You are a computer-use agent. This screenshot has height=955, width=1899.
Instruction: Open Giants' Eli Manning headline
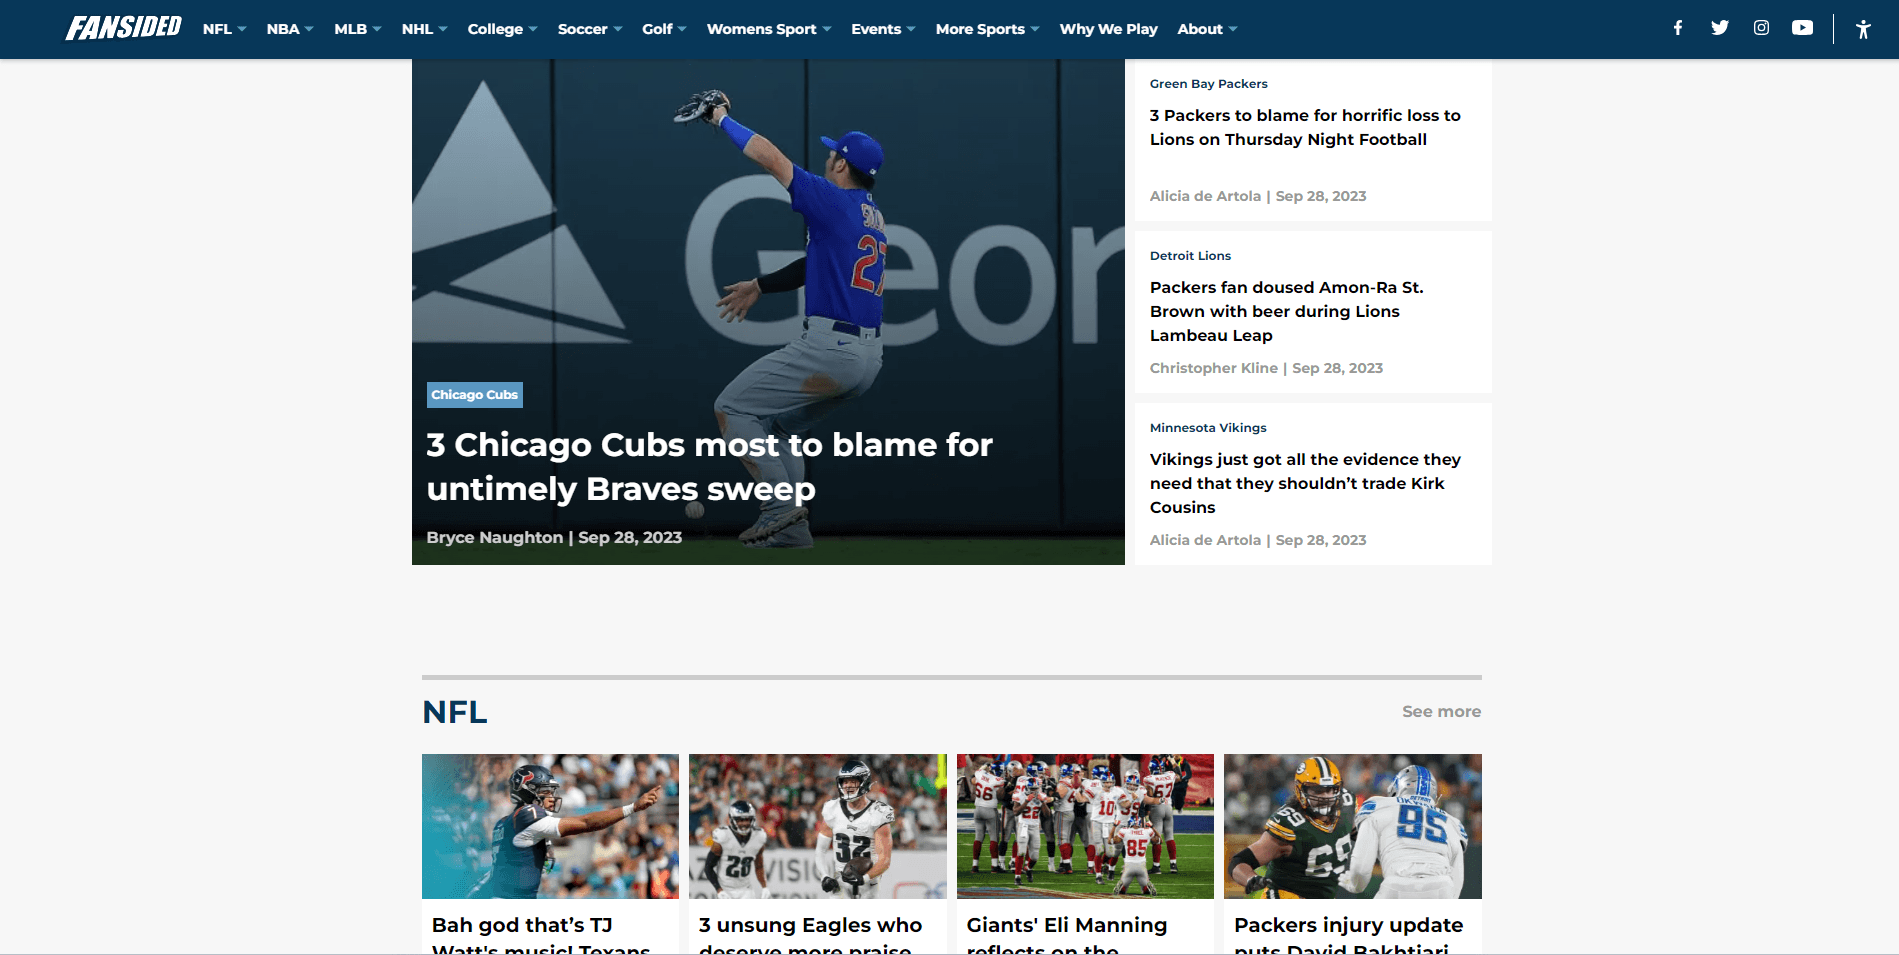click(1066, 934)
